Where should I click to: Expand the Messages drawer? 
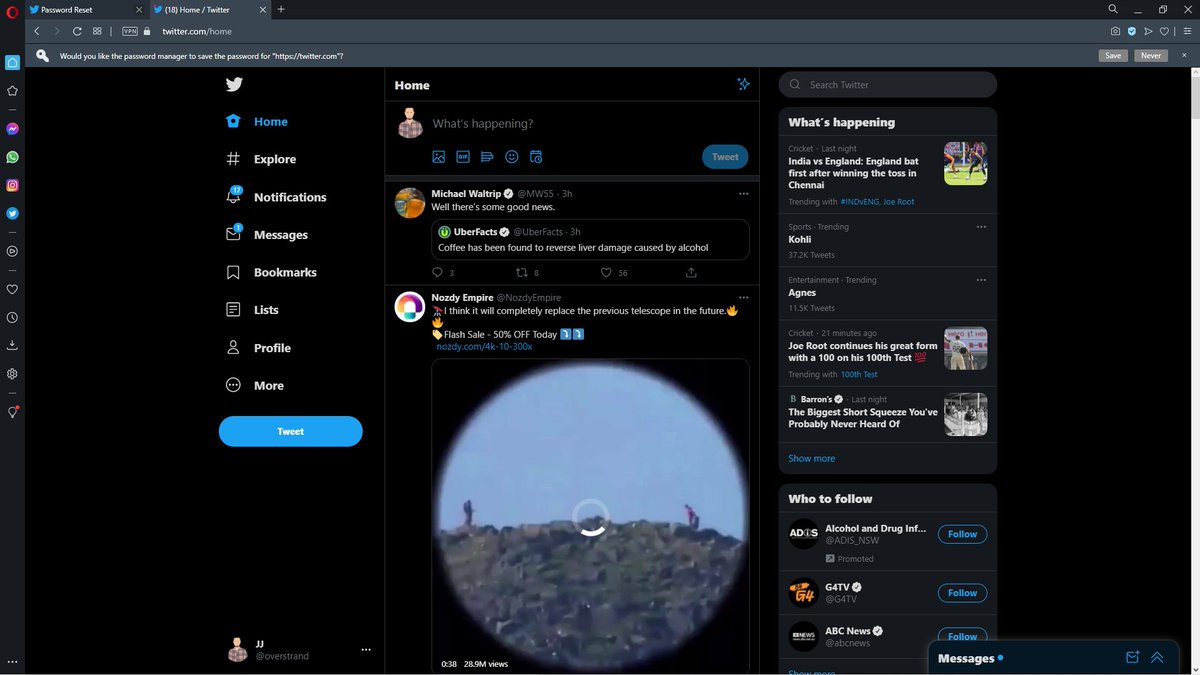point(1157,657)
